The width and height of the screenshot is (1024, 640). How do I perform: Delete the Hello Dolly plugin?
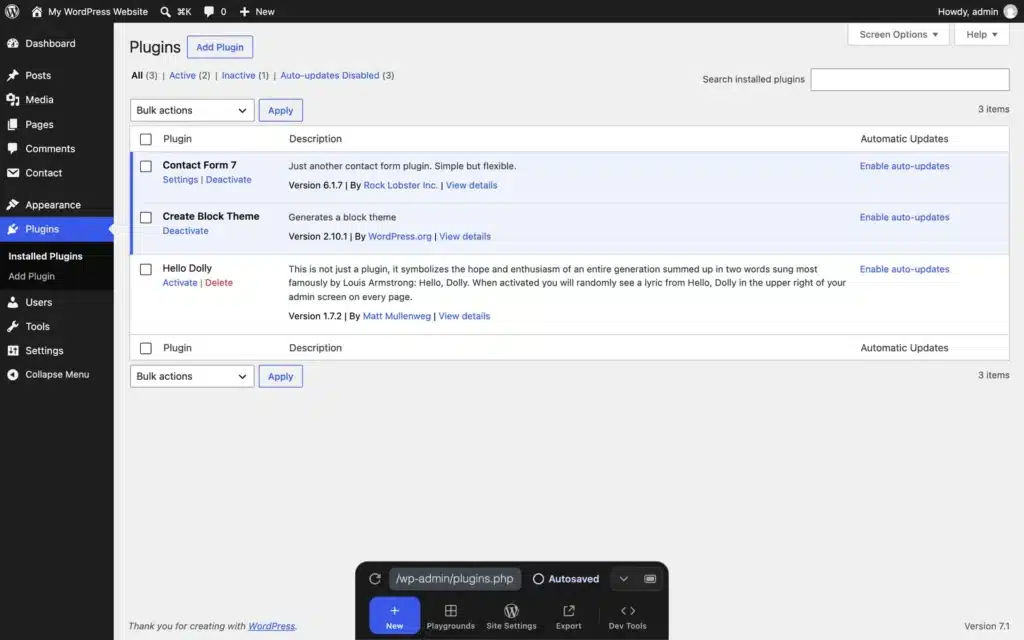(x=219, y=283)
